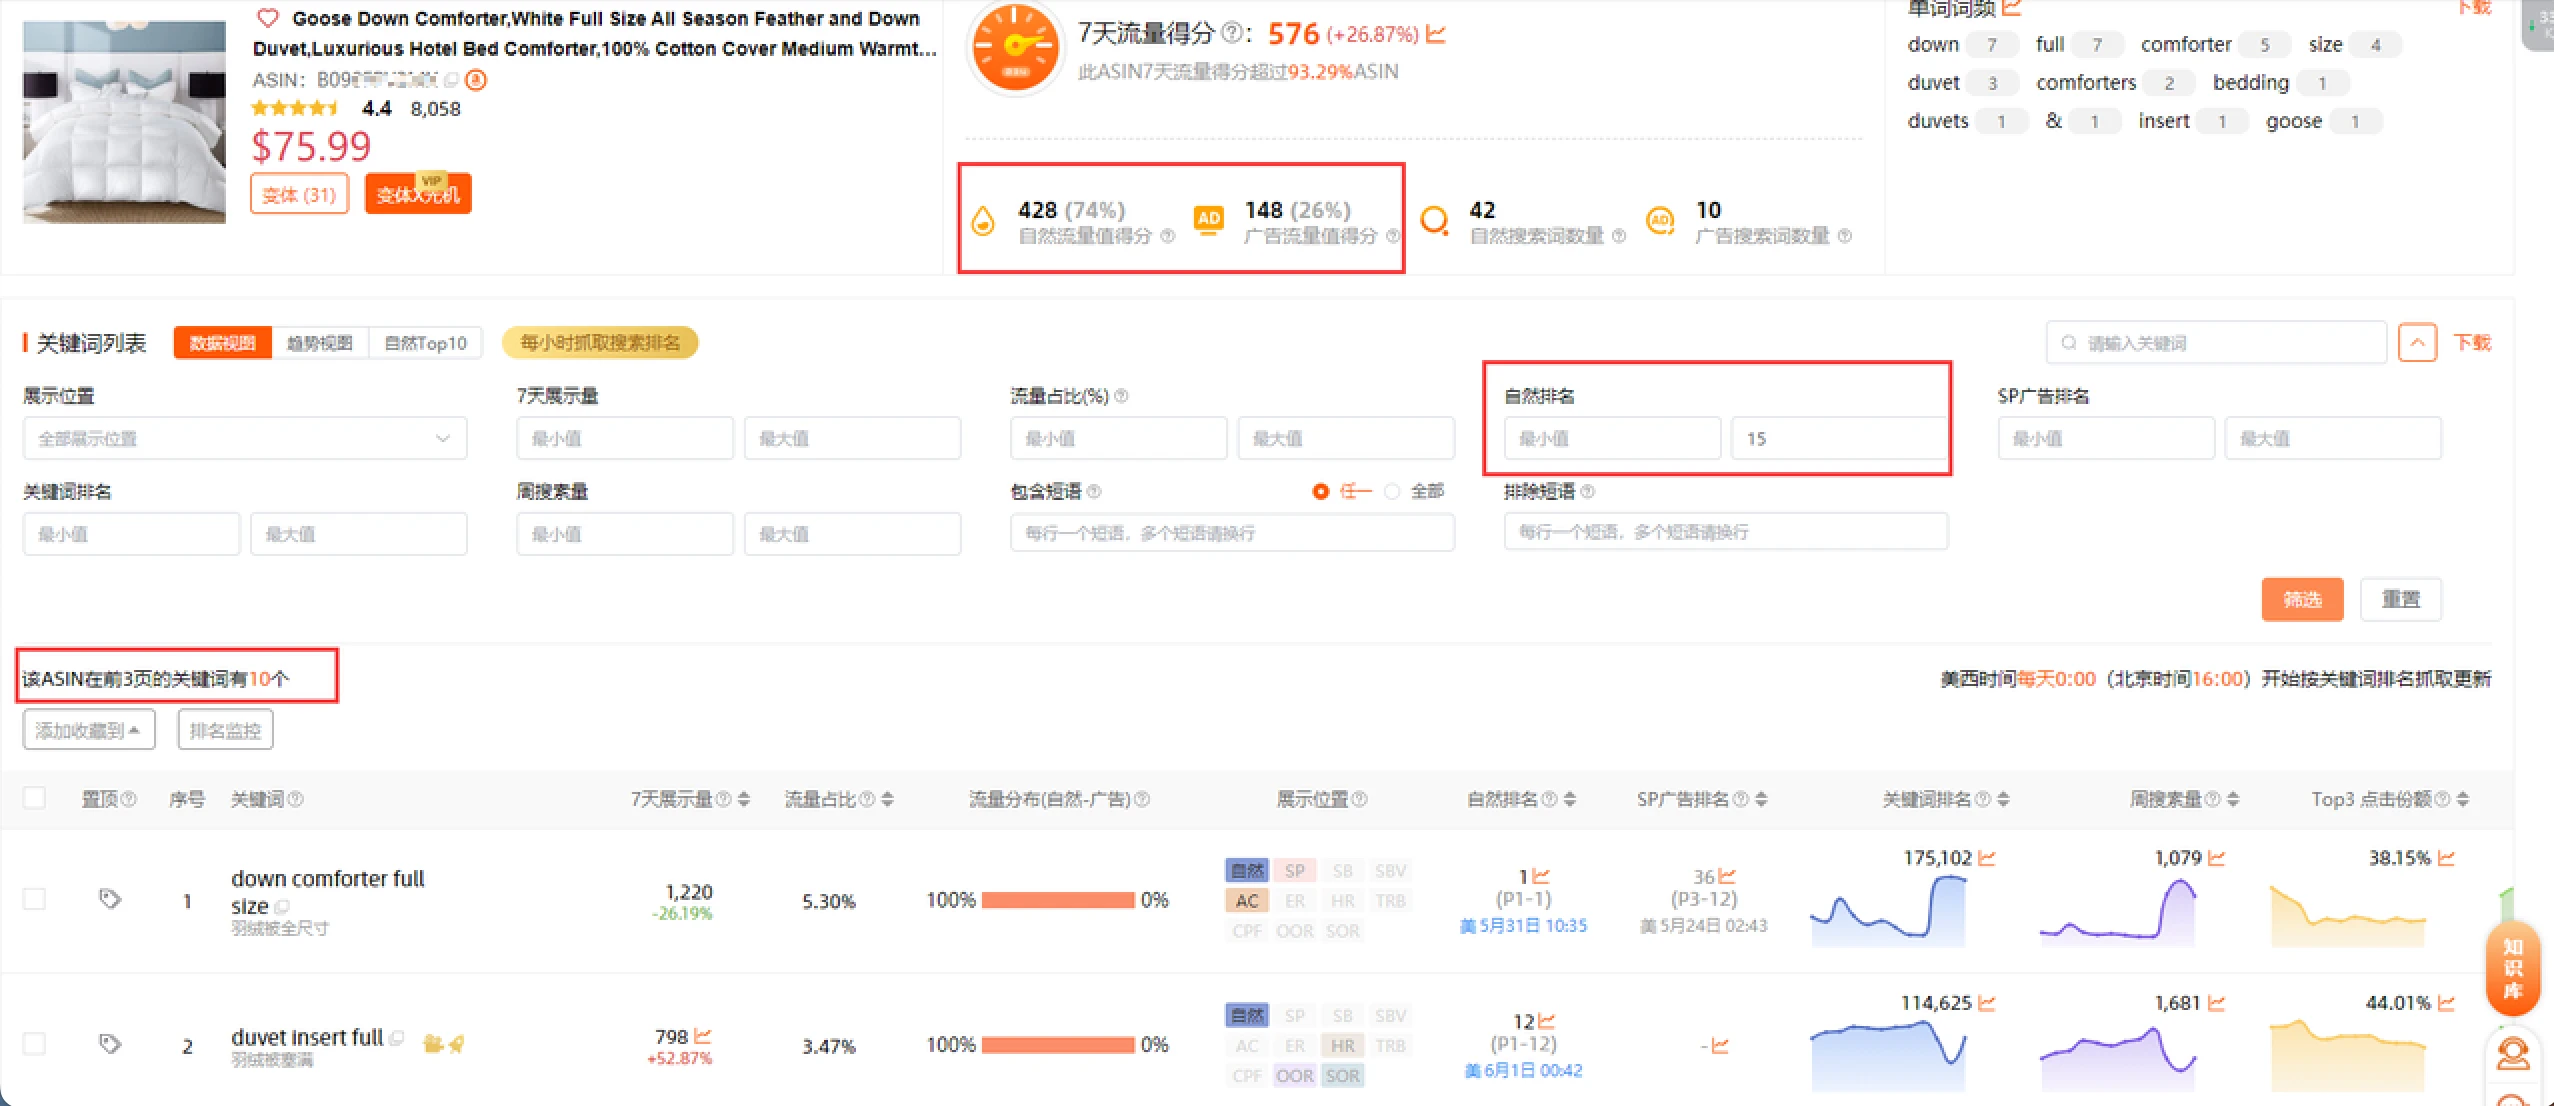Viewport: 2554px width, 1106px height.
Task: Click the AC position badge in row 1
Action: 1247,901
